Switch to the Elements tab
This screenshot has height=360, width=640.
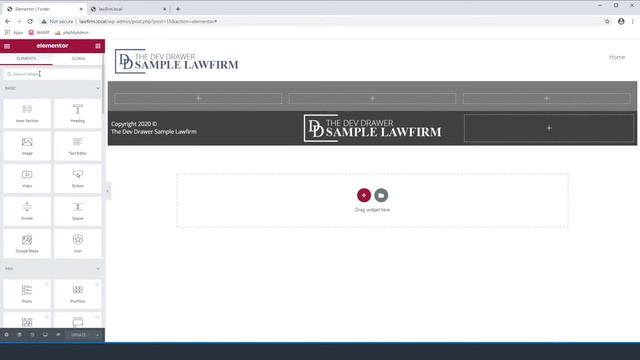click(x=26, y=59)
